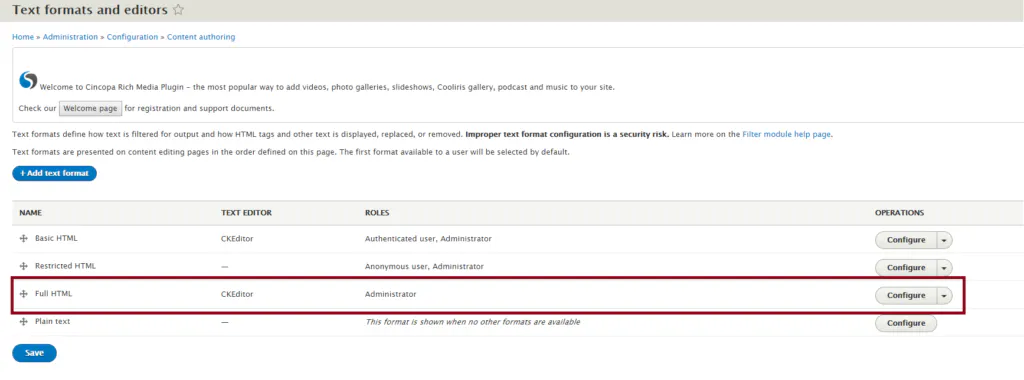The image size is (1024, 380).
Task: Grab the drag handle for Full HTML
Action: 24,294
